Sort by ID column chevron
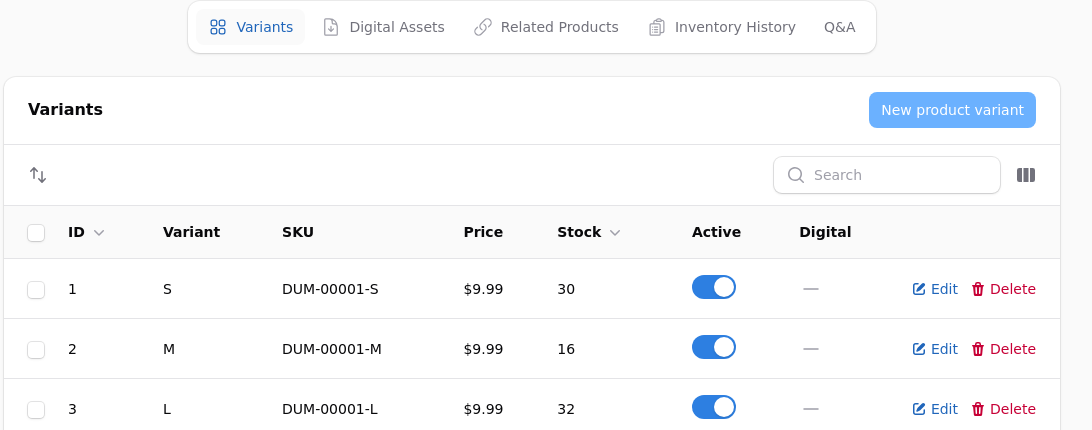 99,233
